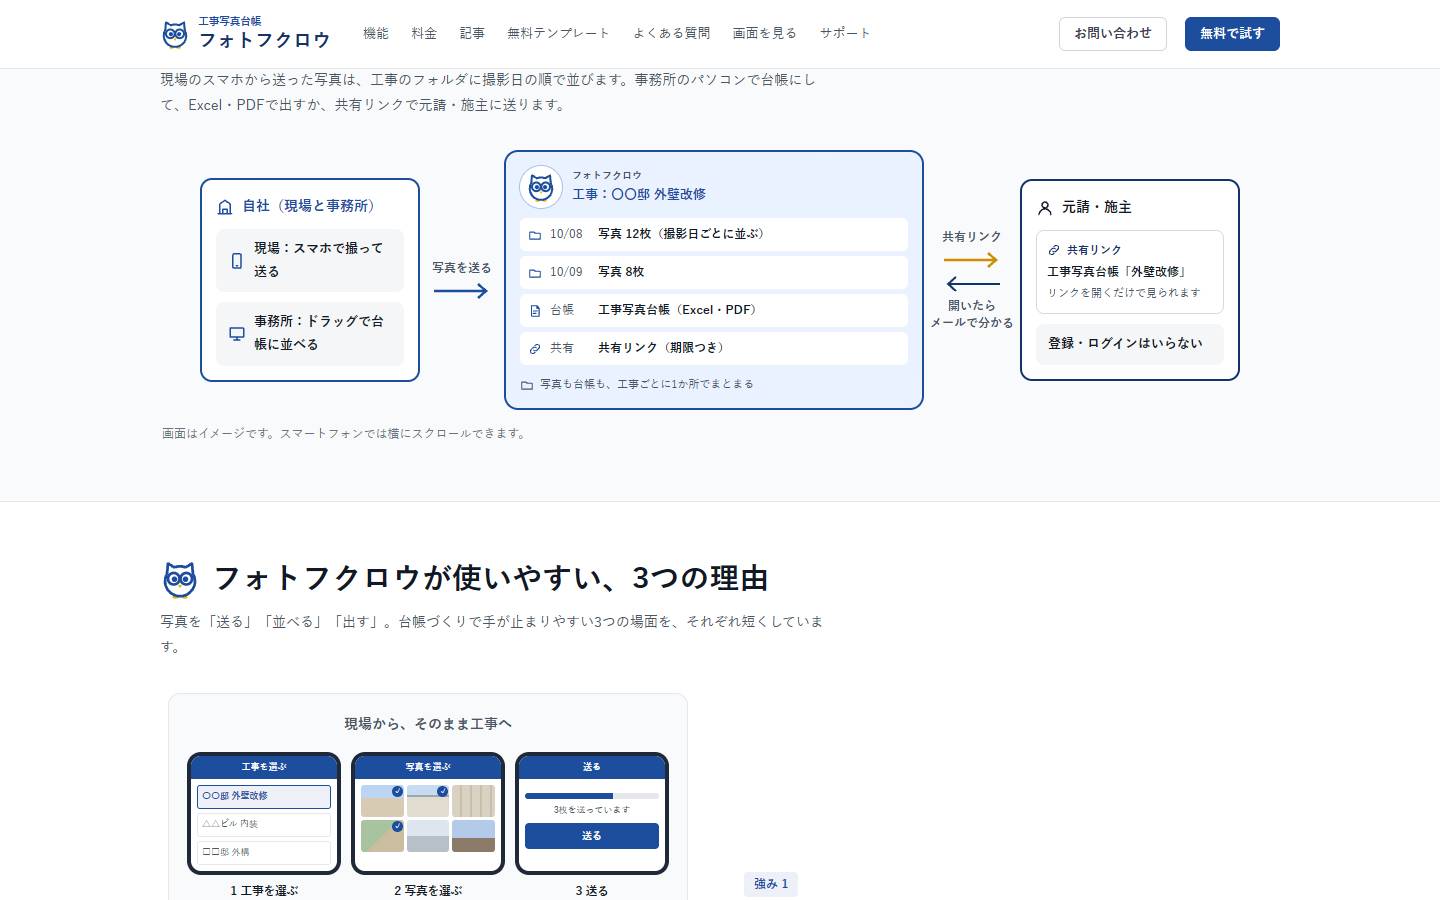
Task: Click the smartphone icon beside 現場：スマホで撮って送る
Action: (237, 260)
